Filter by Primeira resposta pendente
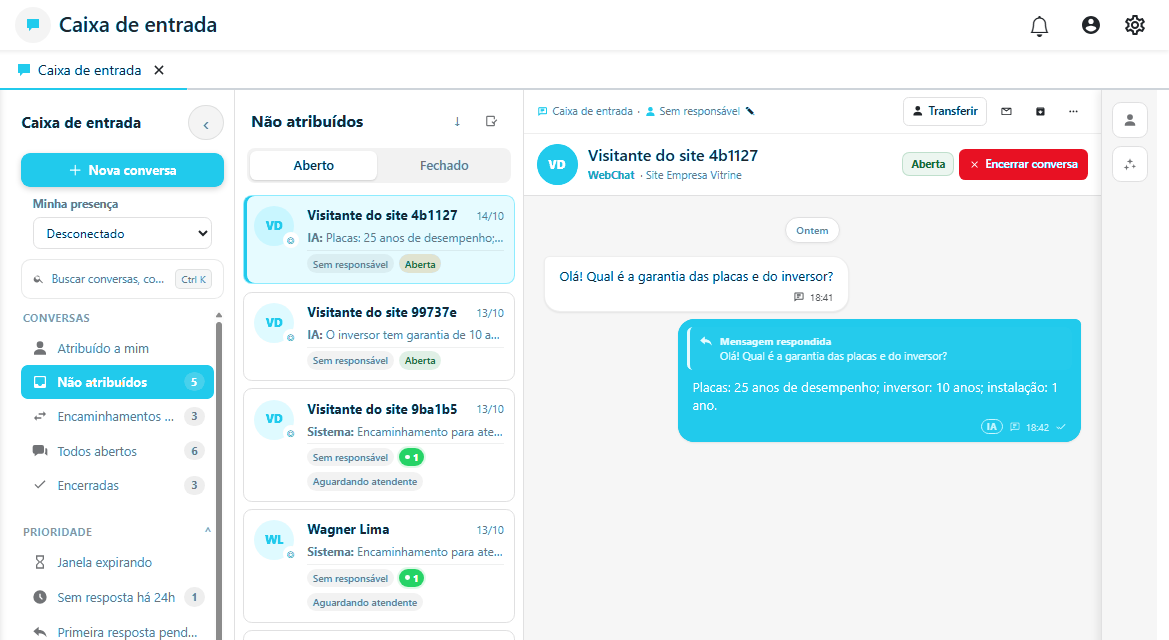This screenshot has height=640, width=1169. 117,632
